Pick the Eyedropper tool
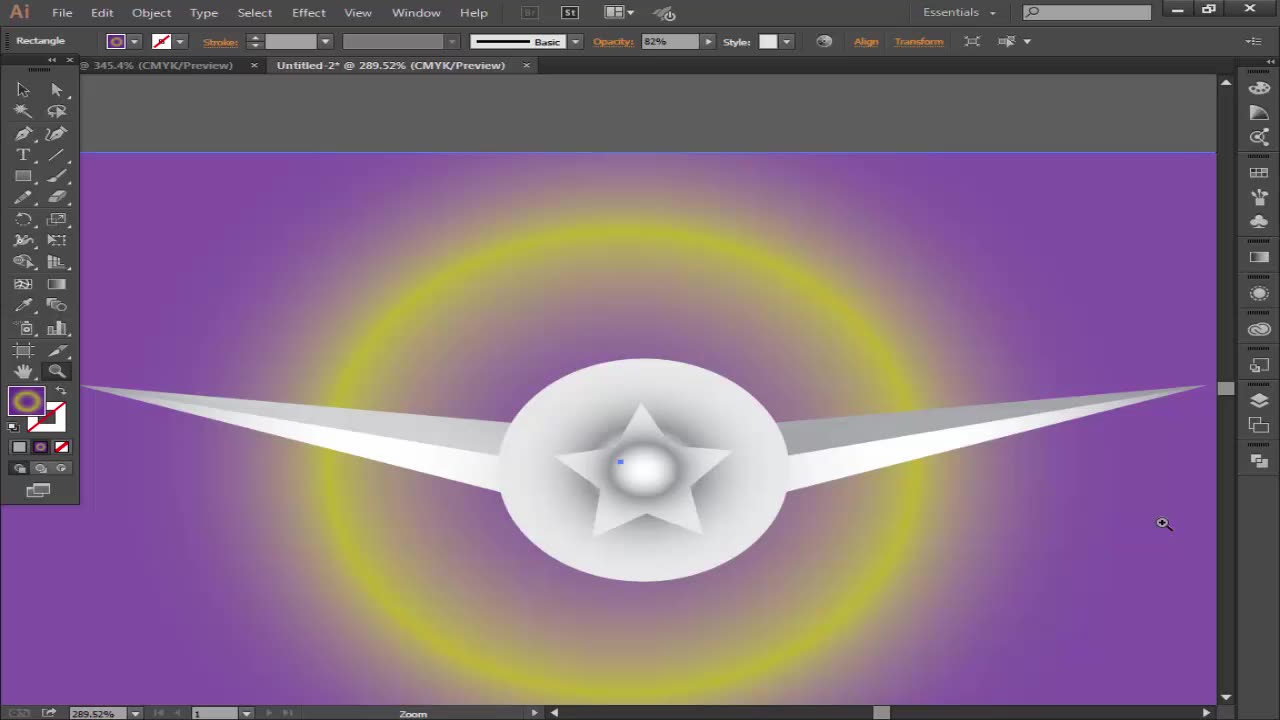 (x=23, y=306)
